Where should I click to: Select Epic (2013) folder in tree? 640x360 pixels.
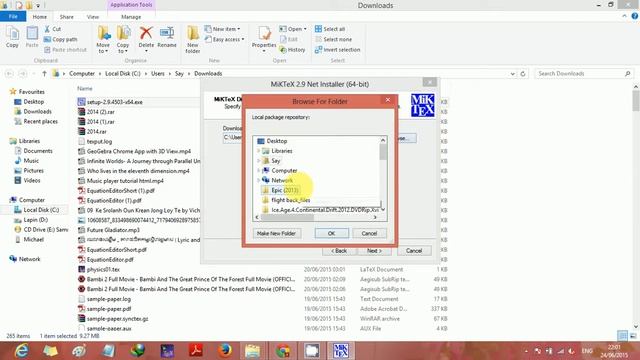coord(284,190)
